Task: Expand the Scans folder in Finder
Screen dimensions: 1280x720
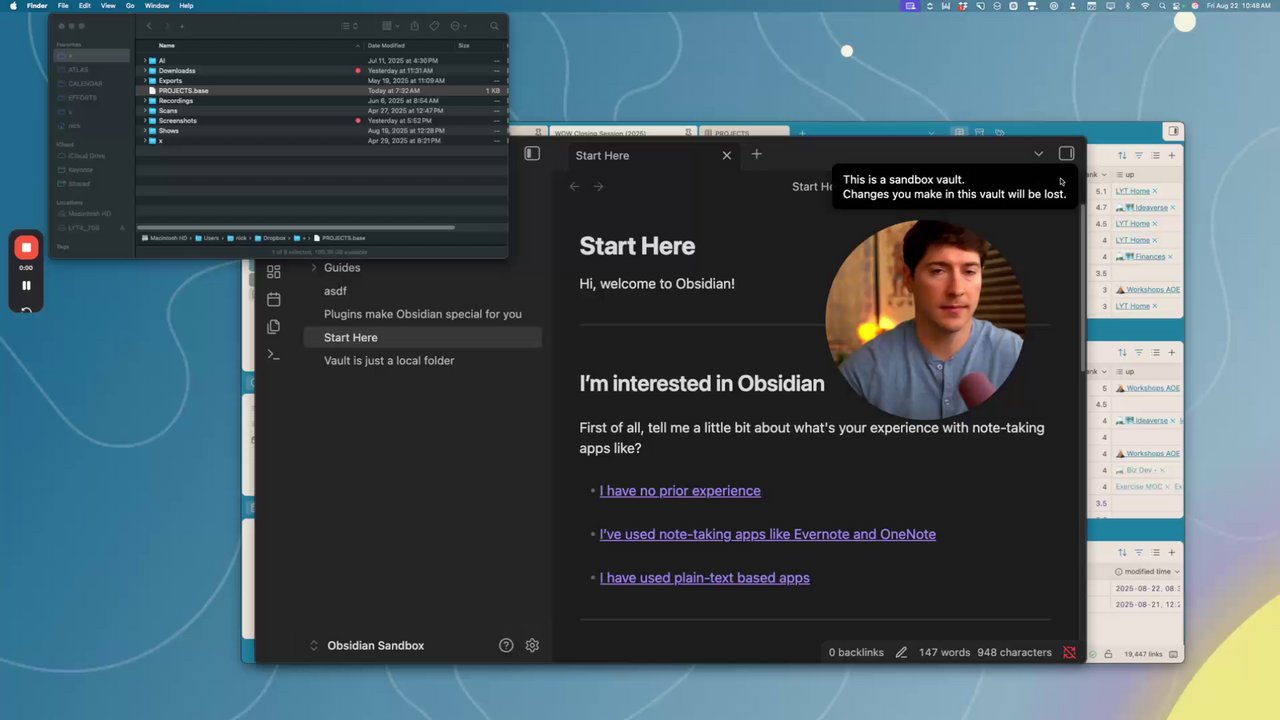Action: 146,111
